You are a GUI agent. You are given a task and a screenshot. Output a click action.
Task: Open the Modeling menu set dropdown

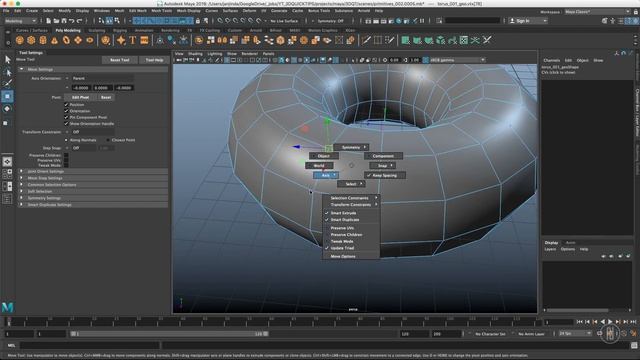[x=20, y=20]
